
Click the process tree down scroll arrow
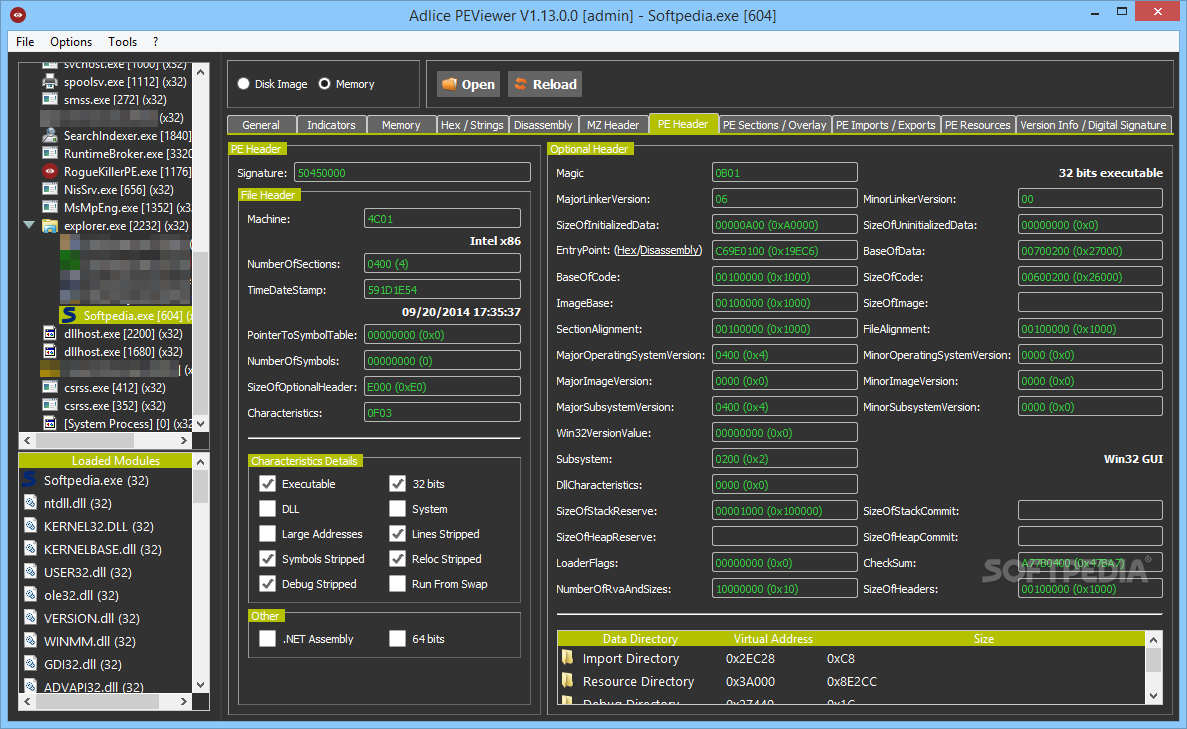pyautogui.click(x=201, y=423)
